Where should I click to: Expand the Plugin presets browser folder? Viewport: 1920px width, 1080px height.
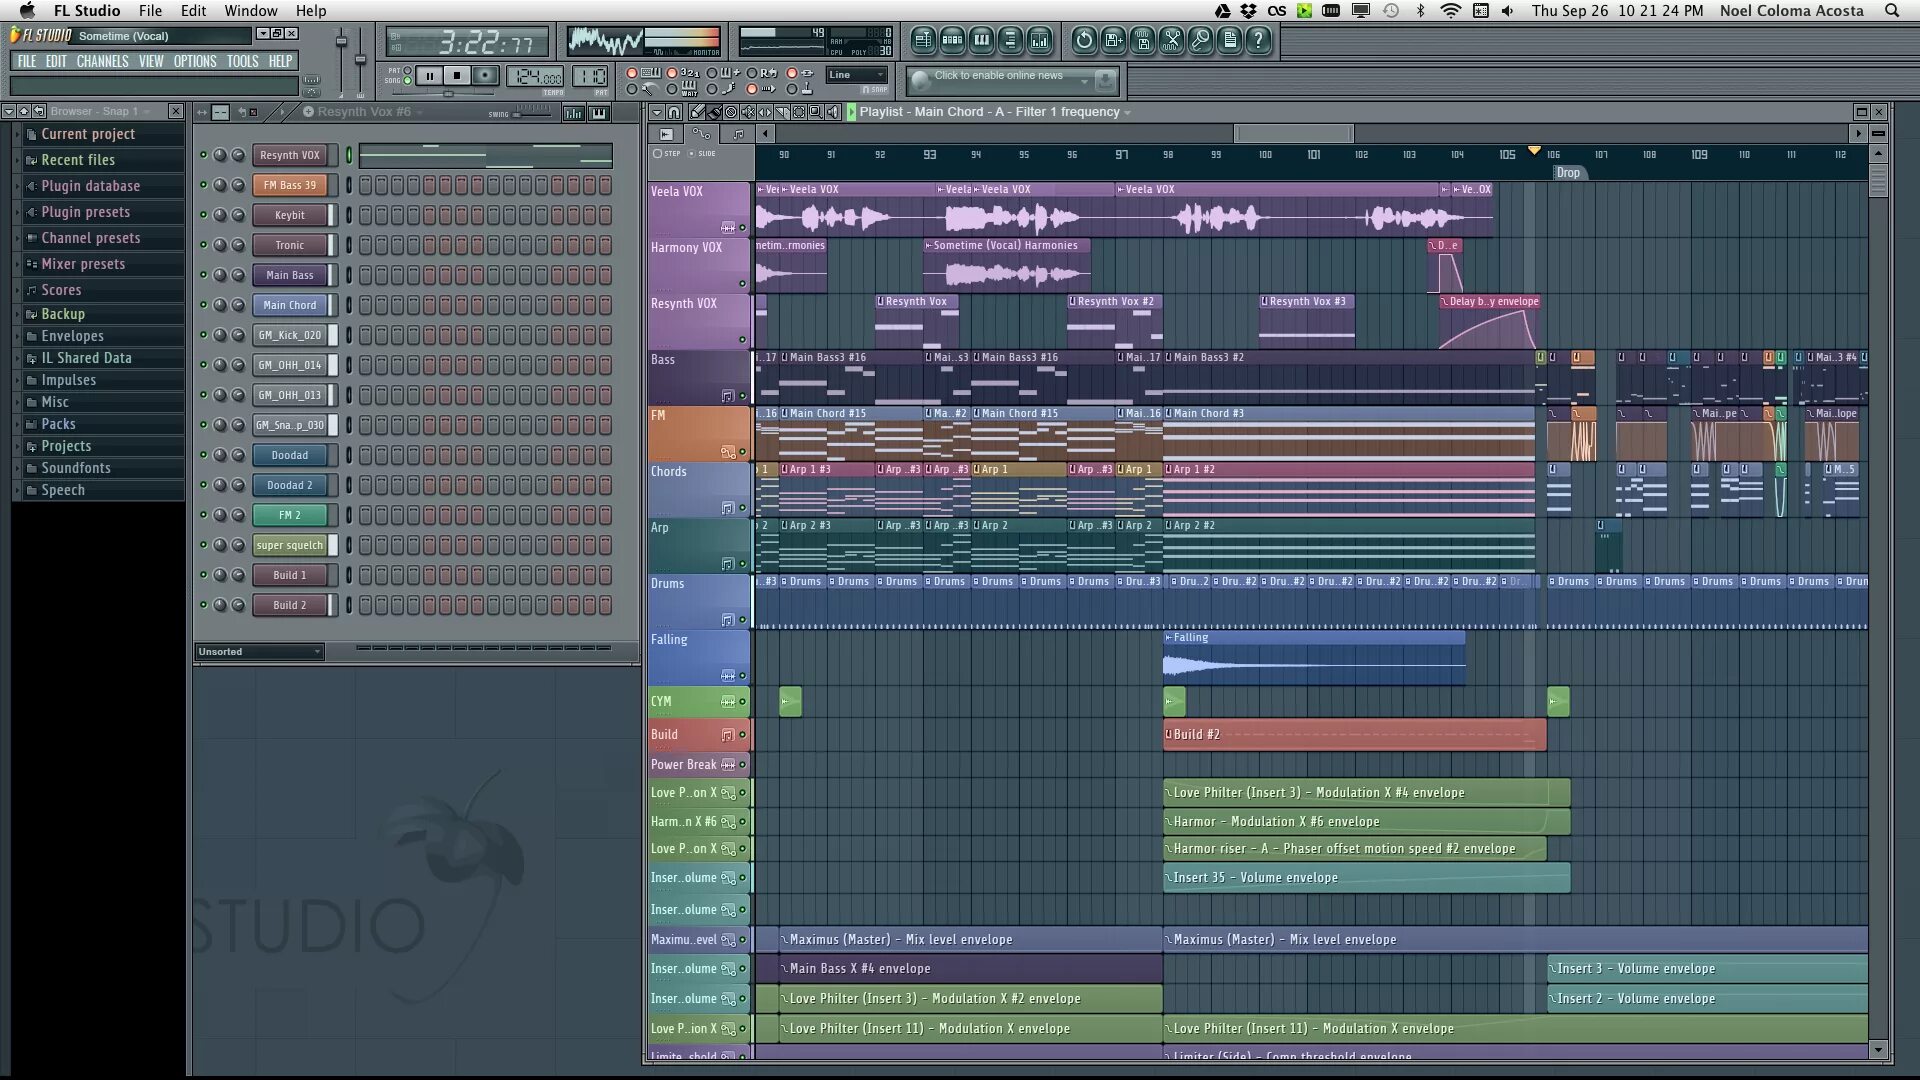[85, 212]
